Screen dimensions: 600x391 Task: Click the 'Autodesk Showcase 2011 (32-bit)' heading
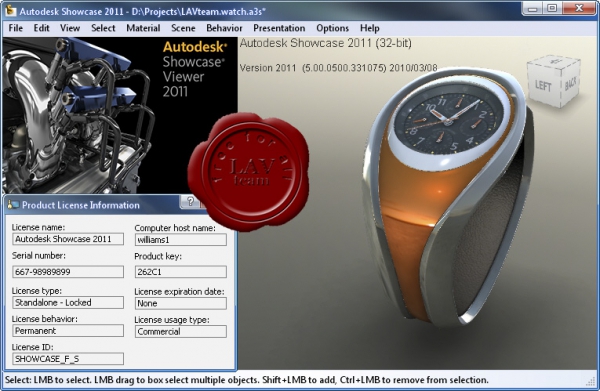click(326, 43)
